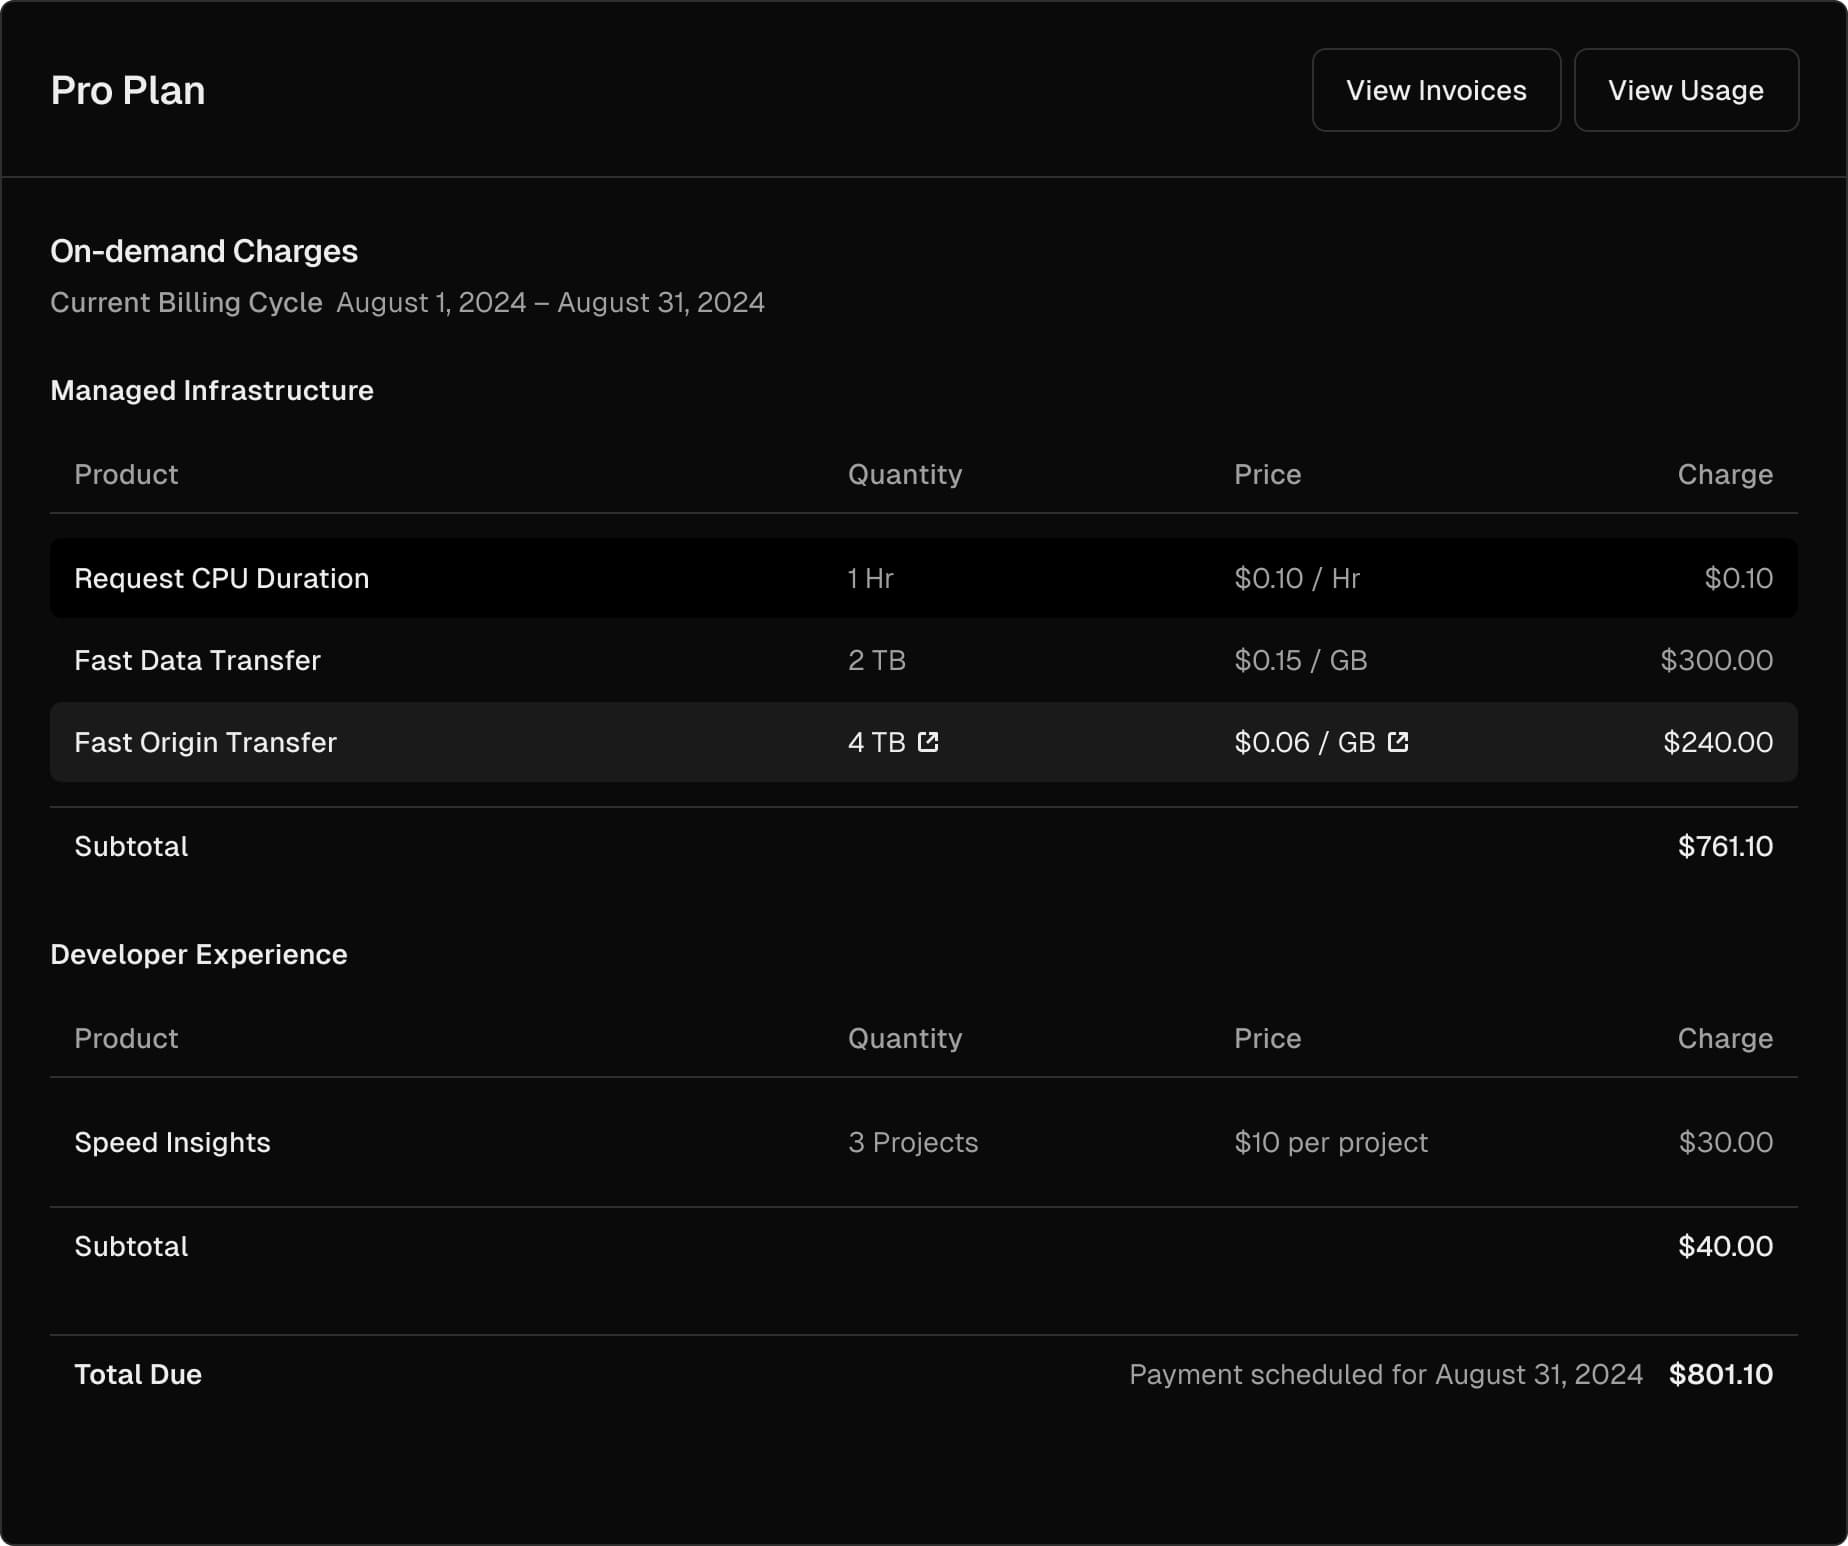This screenshot has width=1848, height=1546.
Task: Click the Product column header in Managed Infrastructure
Action: pyautogui.click(x=126, y=474)
